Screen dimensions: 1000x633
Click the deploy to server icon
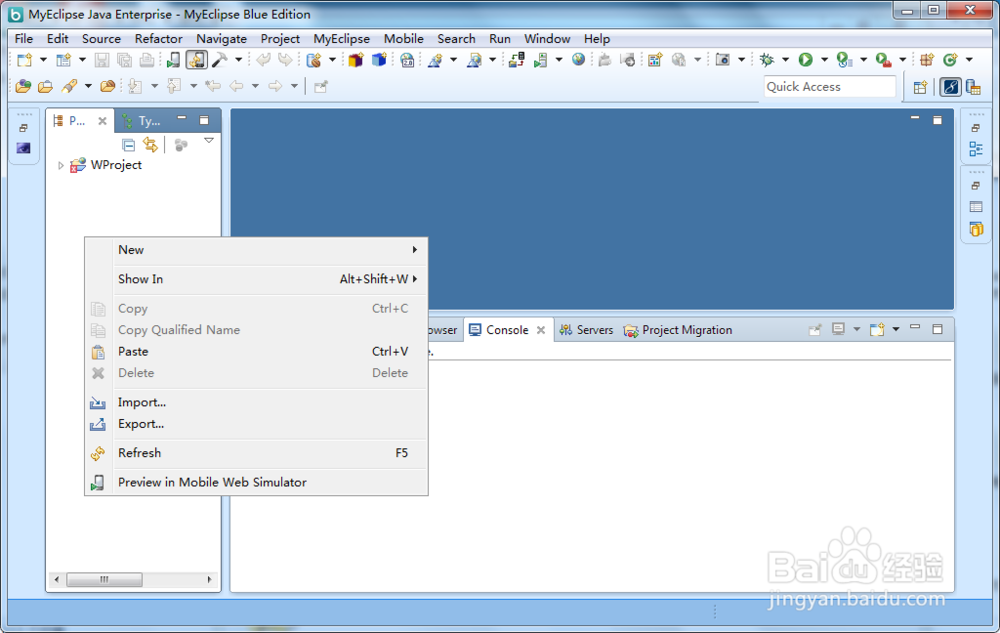tap(517, 60)
